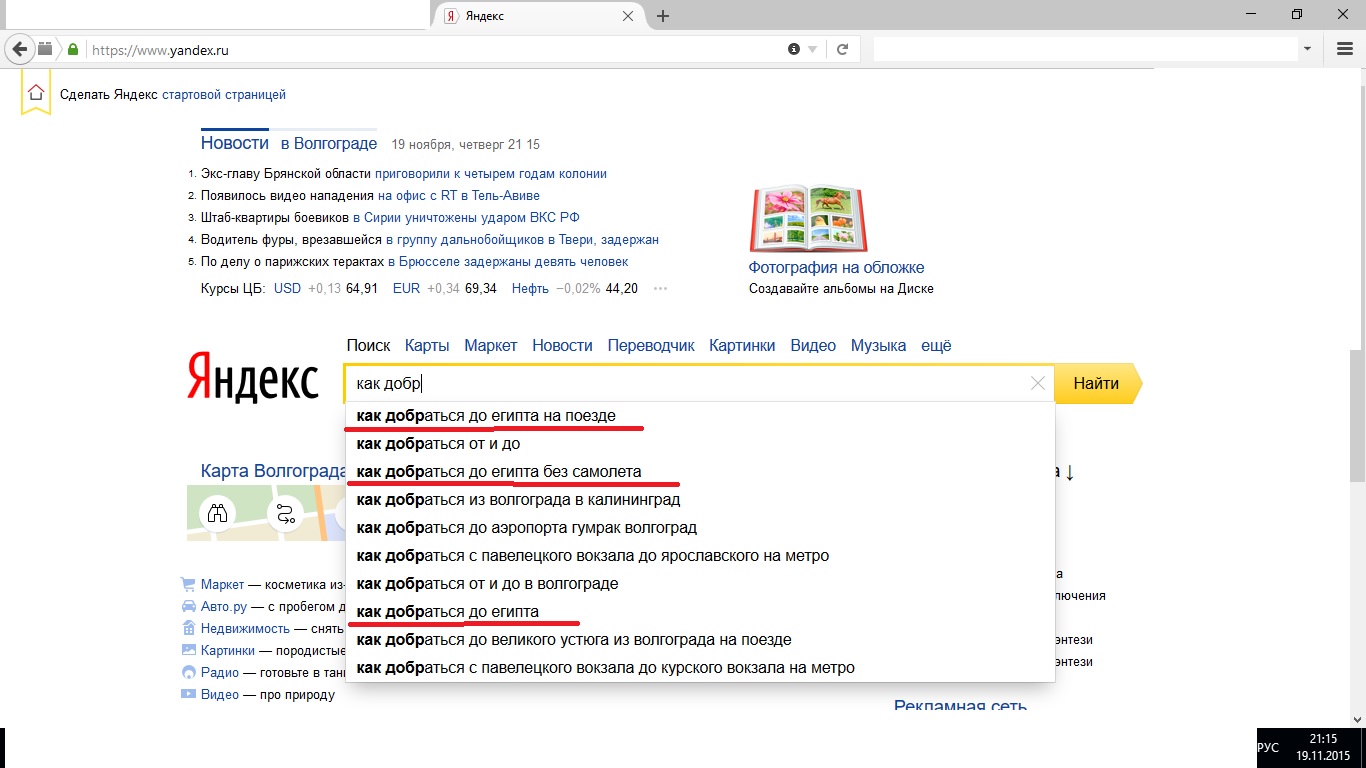Click the route icon on the map

point(286,514)
